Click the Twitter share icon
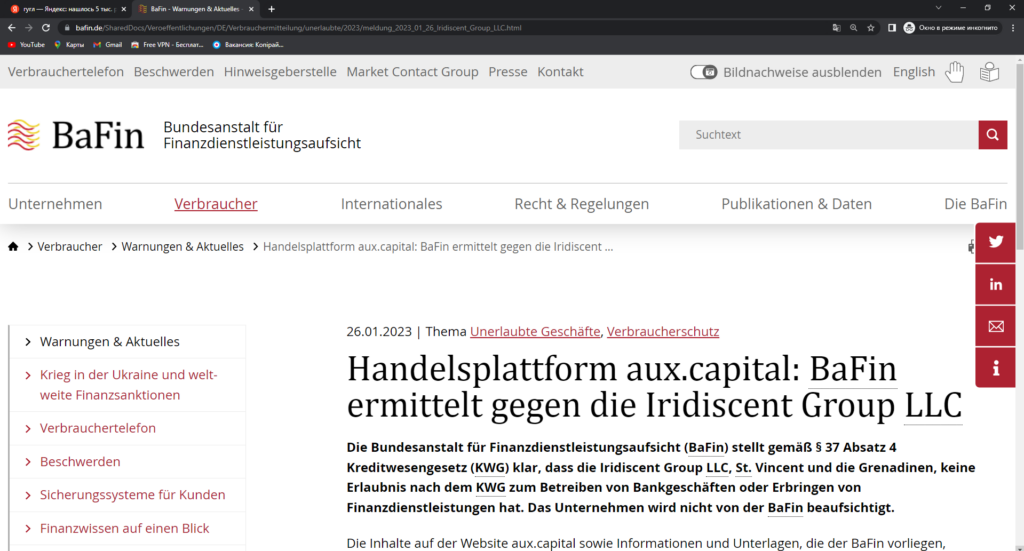The image size is (1024, 551). 995,242
